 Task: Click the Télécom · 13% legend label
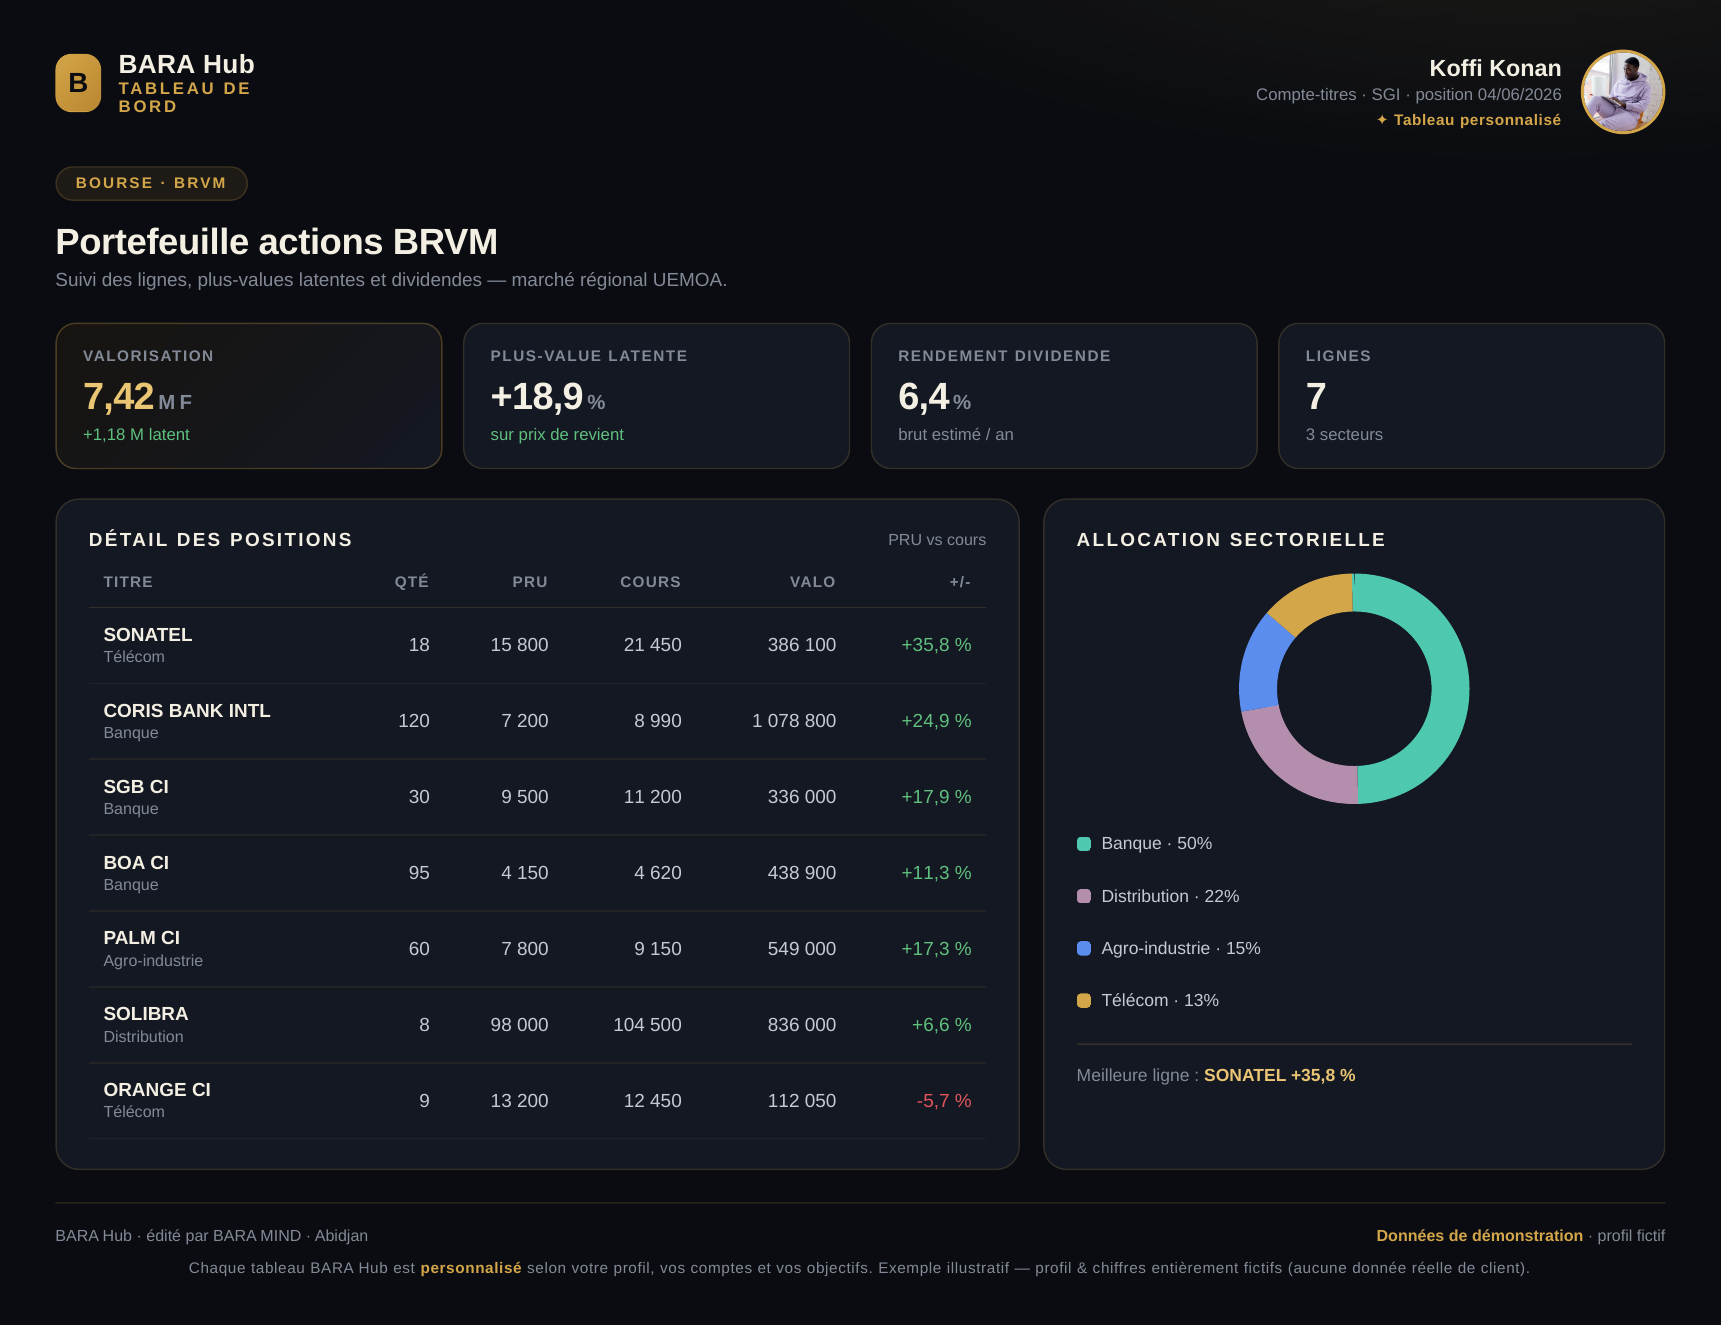(x=1160, y=1000)
